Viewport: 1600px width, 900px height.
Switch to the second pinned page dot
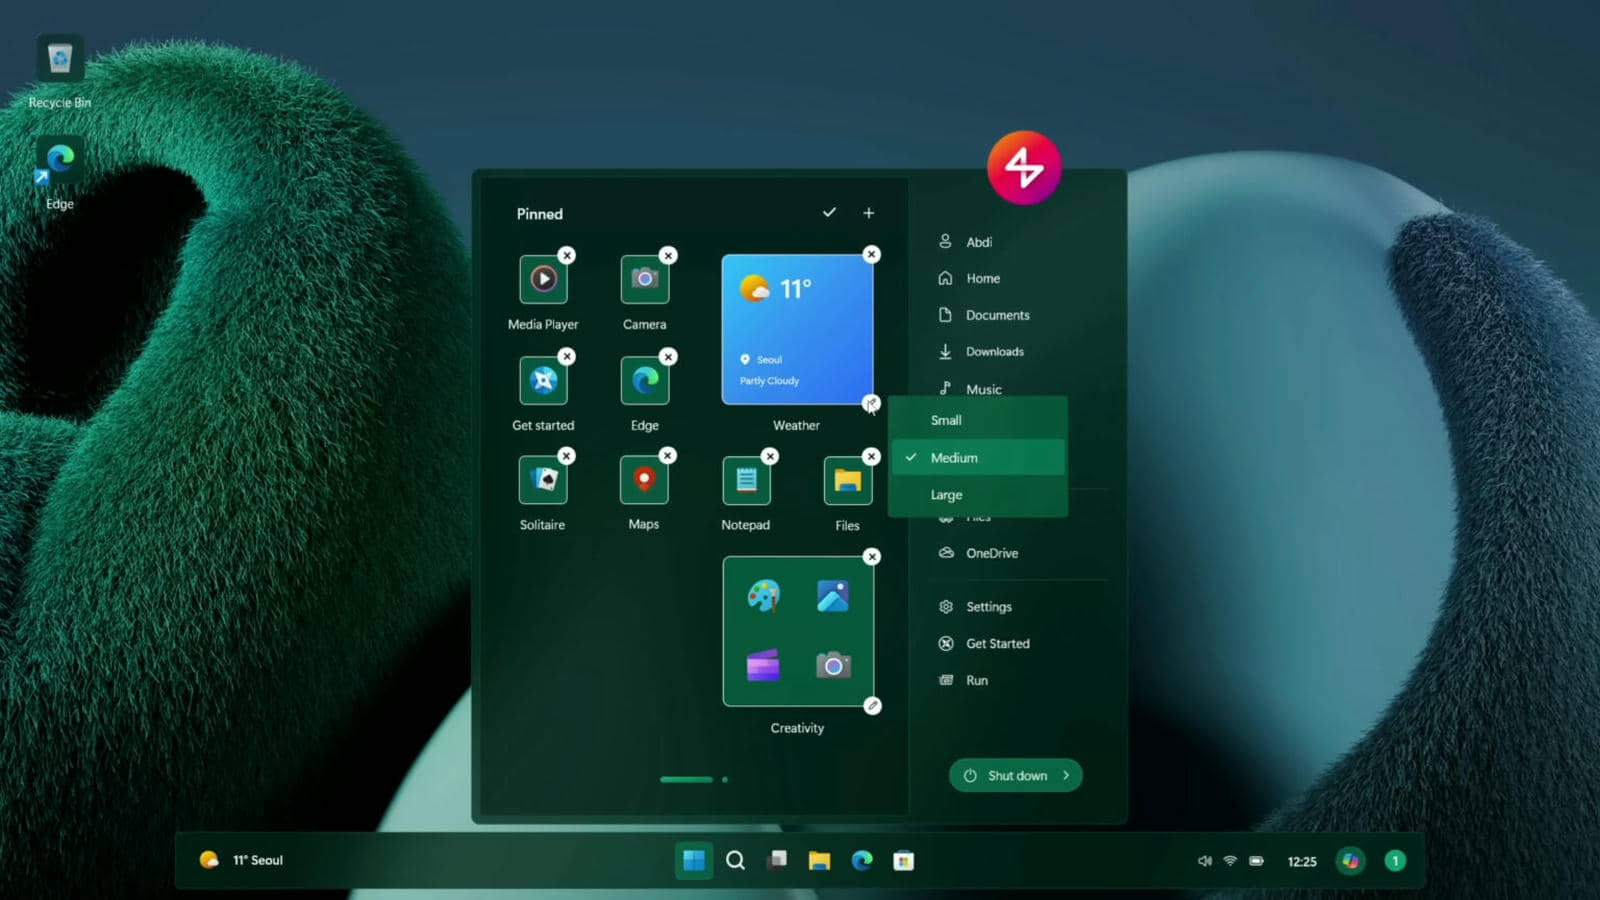[x=723, y=779]
